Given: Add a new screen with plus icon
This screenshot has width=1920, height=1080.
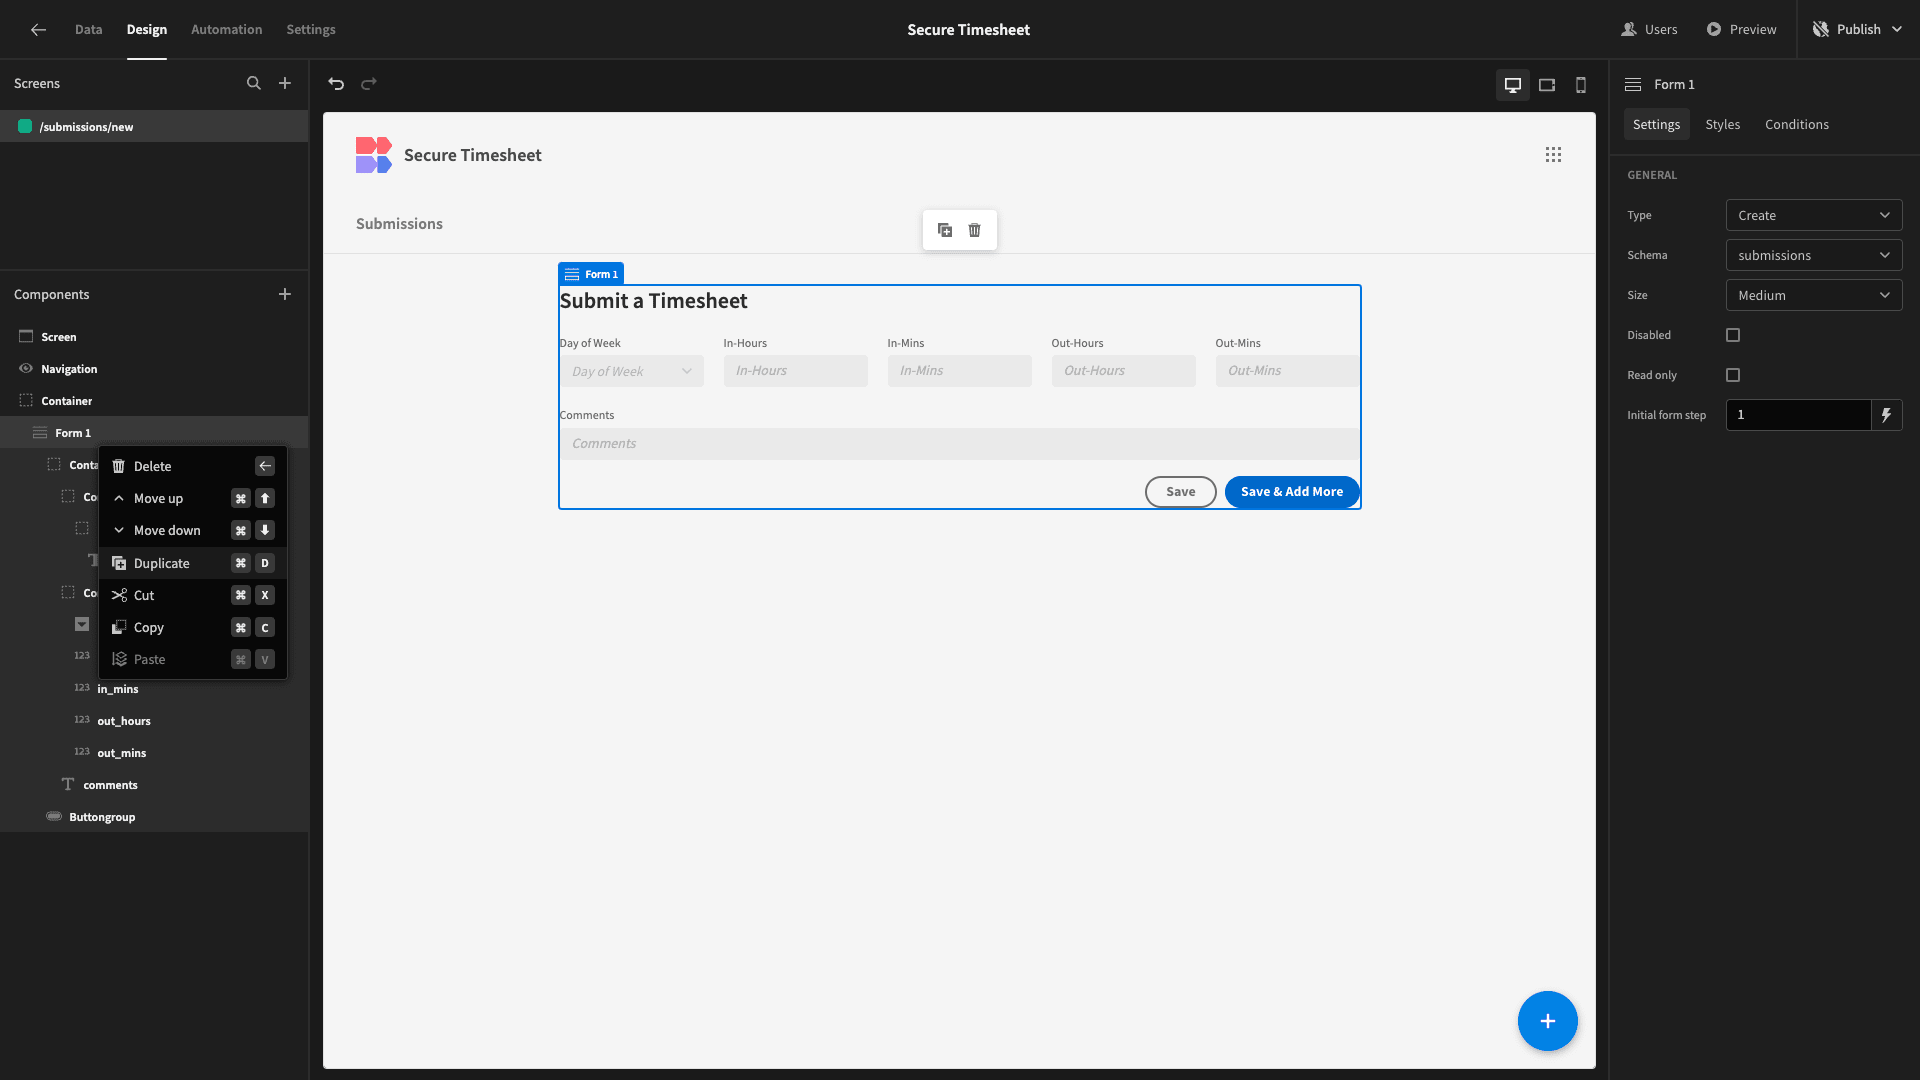Looking at the screenshot, I should point(285,84).
